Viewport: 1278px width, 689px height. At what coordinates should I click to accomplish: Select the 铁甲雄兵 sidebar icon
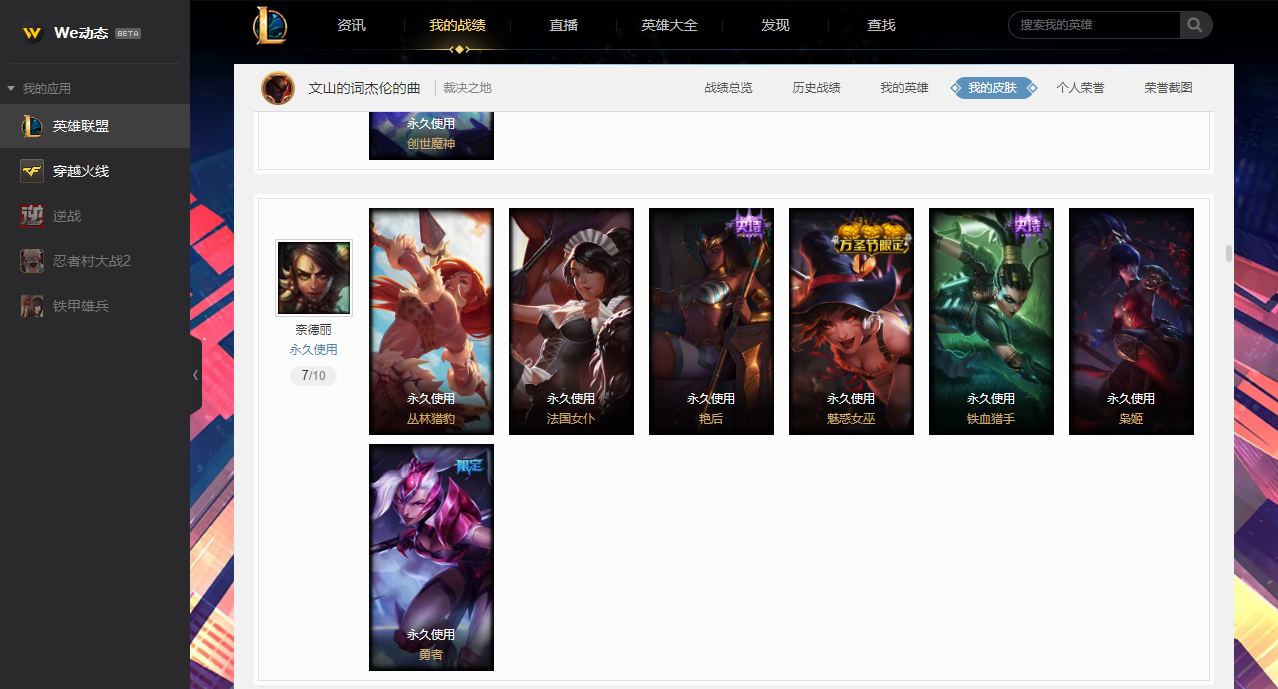point(32,306)
